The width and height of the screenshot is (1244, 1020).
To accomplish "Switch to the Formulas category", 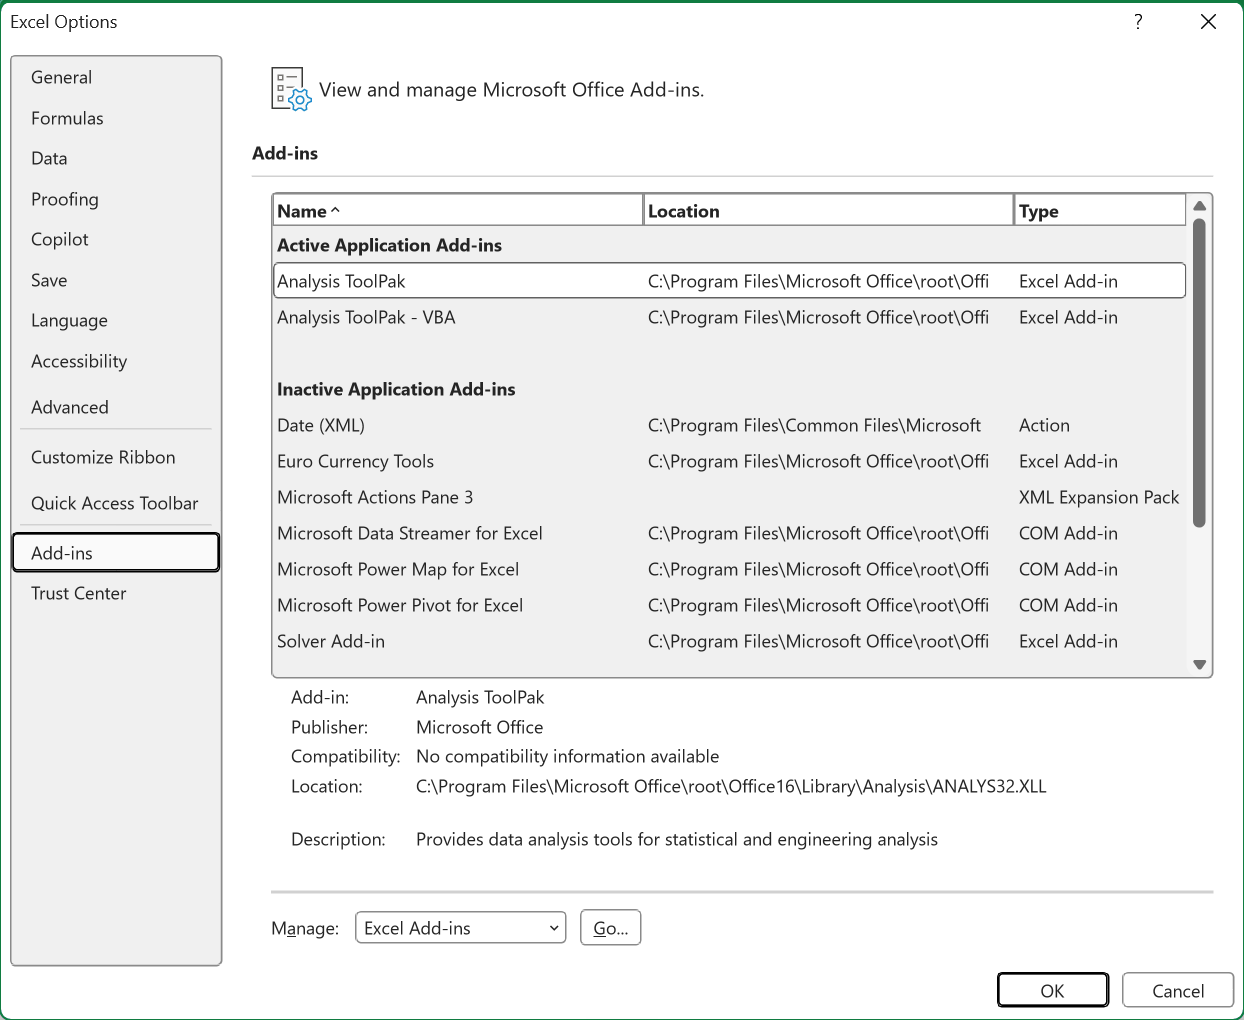I will tap(116, 118).
